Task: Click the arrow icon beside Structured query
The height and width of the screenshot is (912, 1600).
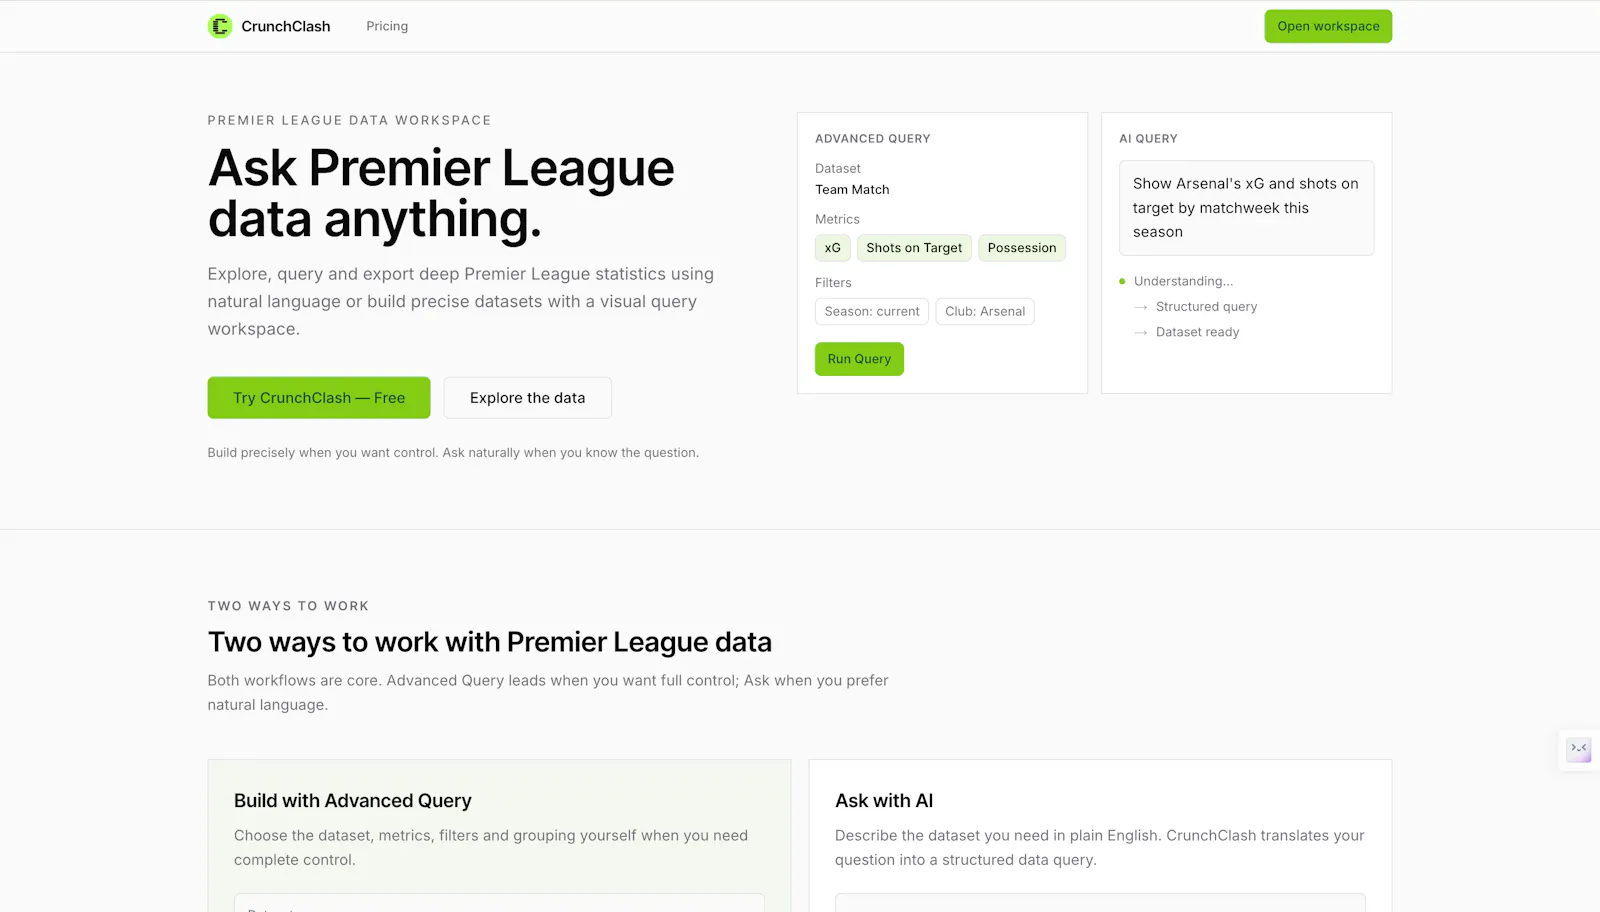Action: pyautogui.click(x=1141, y=307)
